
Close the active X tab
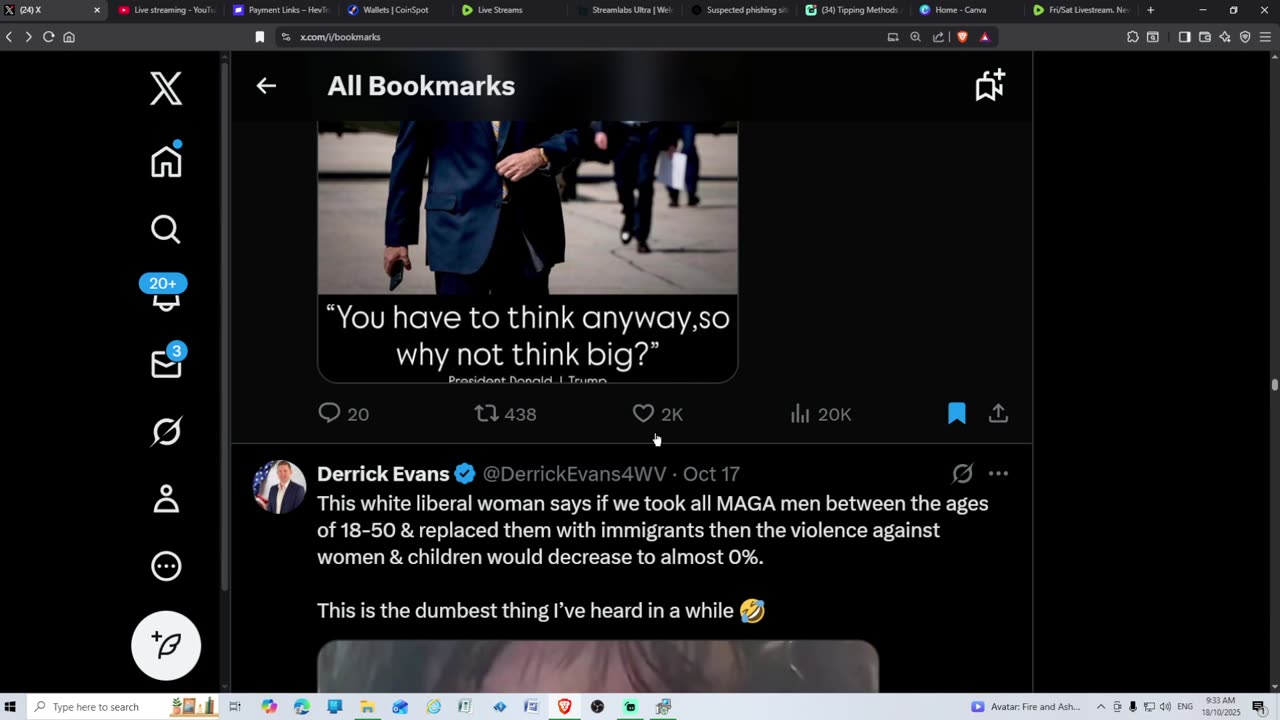97,10
